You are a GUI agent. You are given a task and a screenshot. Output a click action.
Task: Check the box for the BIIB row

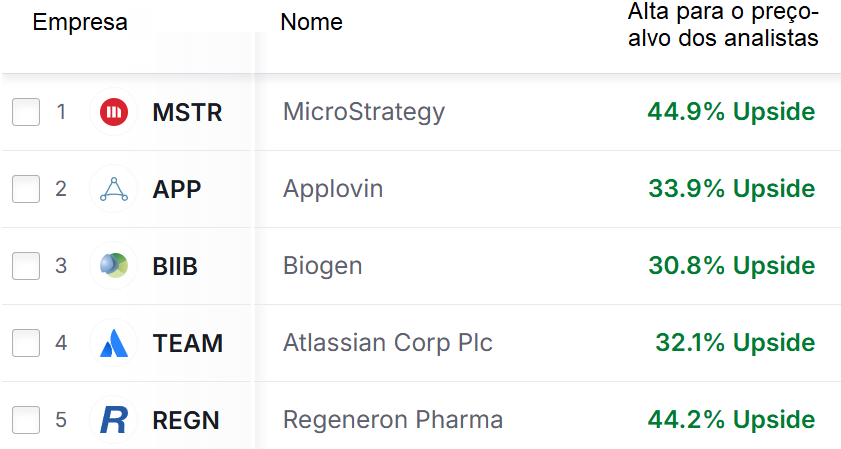pos(26,266)
